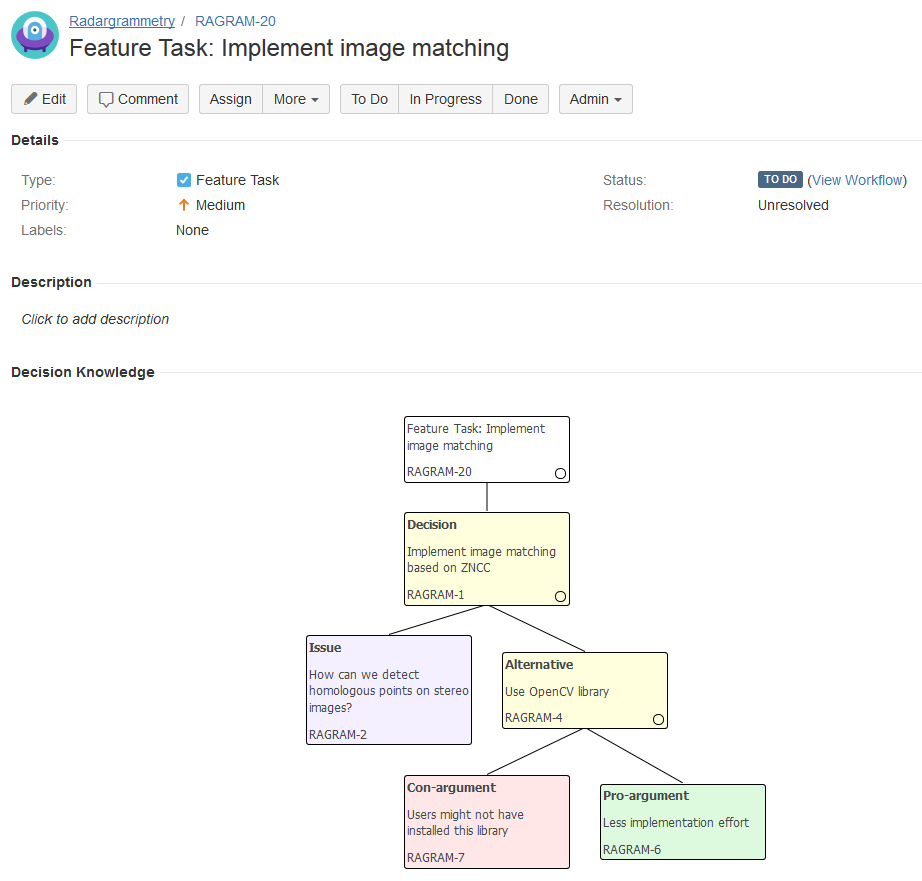Screen dimensions: 922x881
Task: Click the Assign button
Action: tap(230, 98)
